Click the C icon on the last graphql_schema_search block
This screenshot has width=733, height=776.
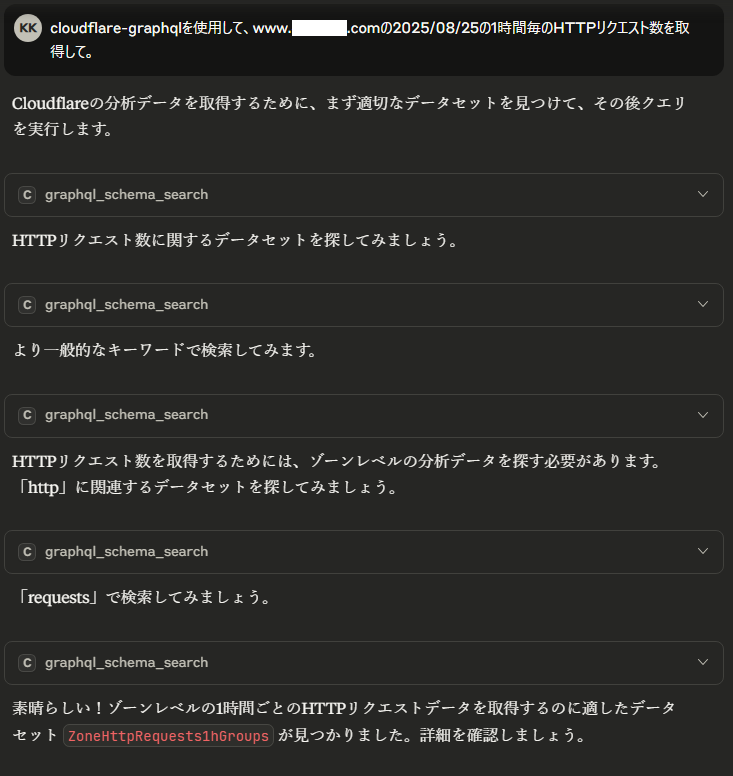click(x=28, y=663)
